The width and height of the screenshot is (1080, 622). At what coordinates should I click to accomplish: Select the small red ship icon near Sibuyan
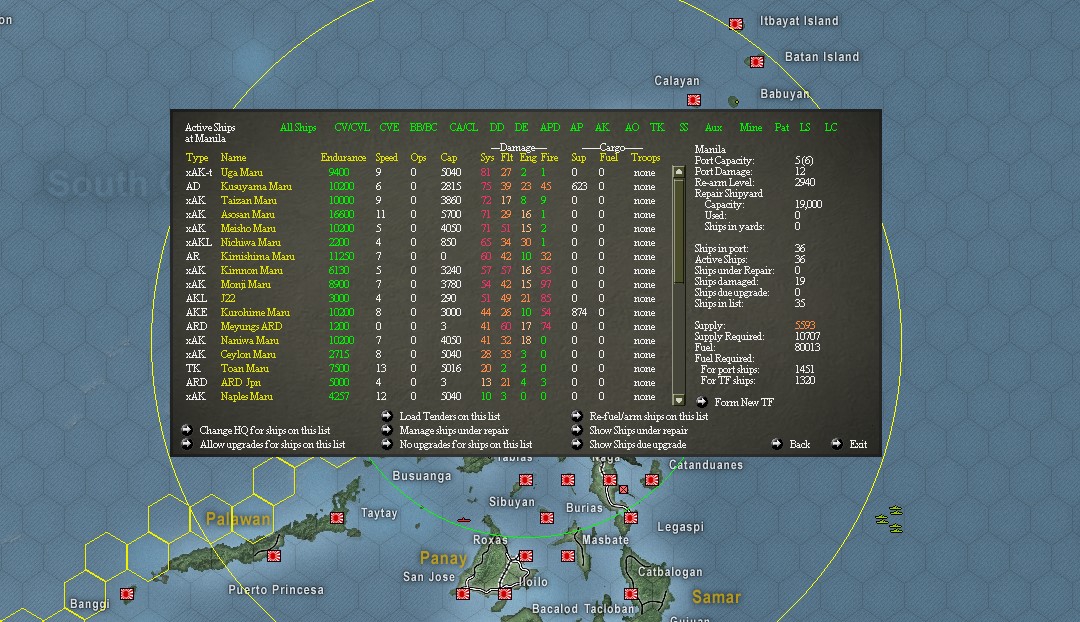[x=464, y=520]
